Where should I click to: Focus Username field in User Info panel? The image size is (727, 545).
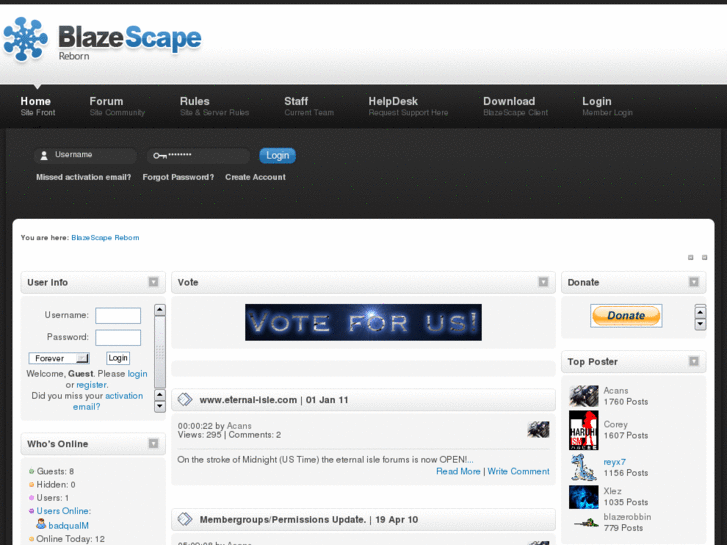click(x=118, y=315)
